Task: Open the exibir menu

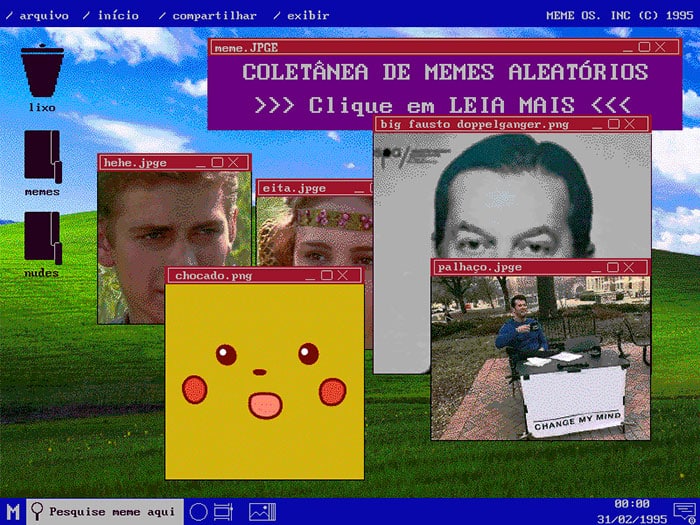Action: [x=307, y=15]
